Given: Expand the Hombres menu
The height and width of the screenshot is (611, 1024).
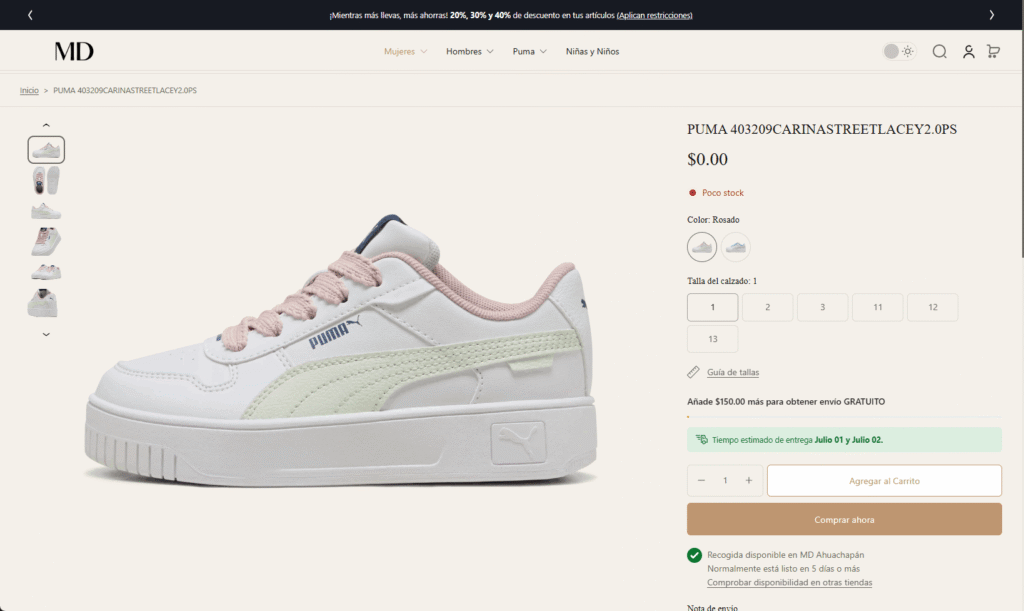Looking at the screenshot, I should pos(470,51).
